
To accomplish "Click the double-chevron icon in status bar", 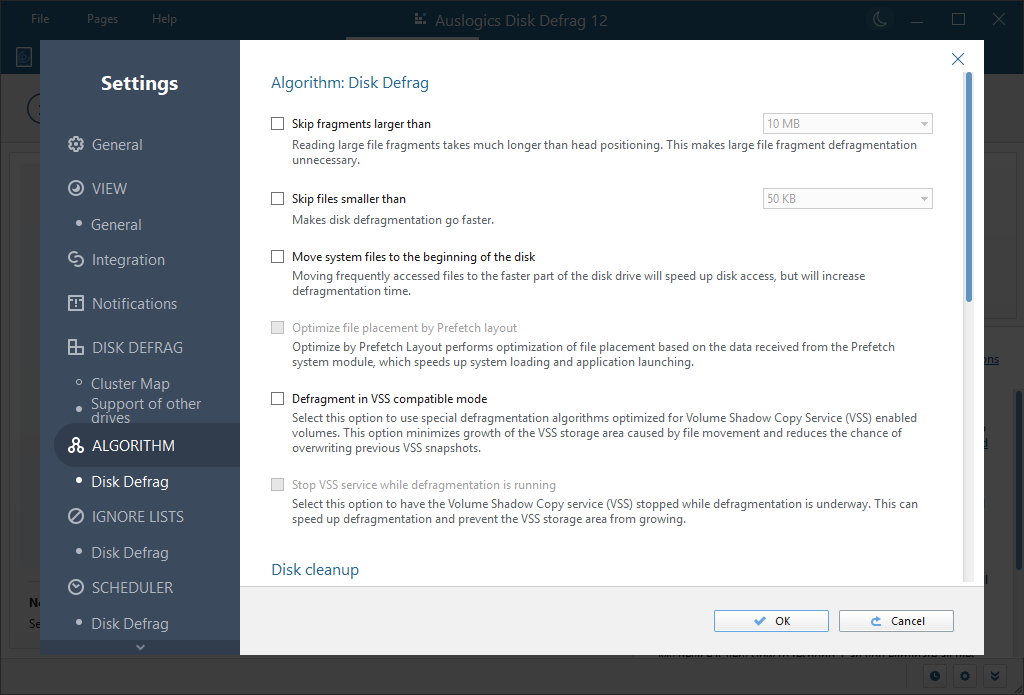I will click(995, 676).
